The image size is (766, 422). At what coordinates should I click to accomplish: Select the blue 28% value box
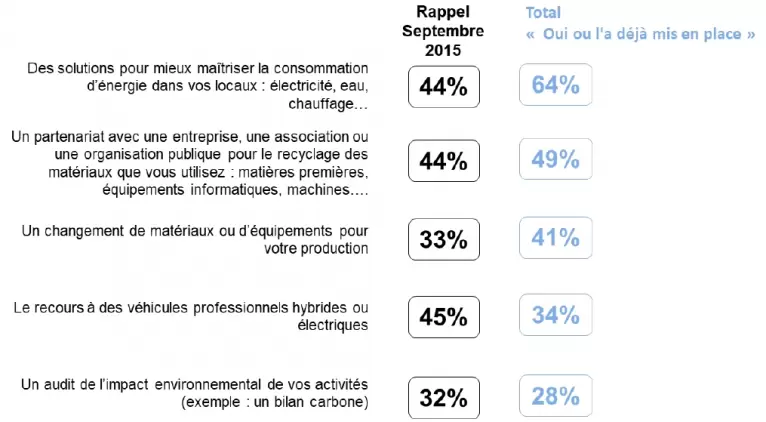coord(556,396)
